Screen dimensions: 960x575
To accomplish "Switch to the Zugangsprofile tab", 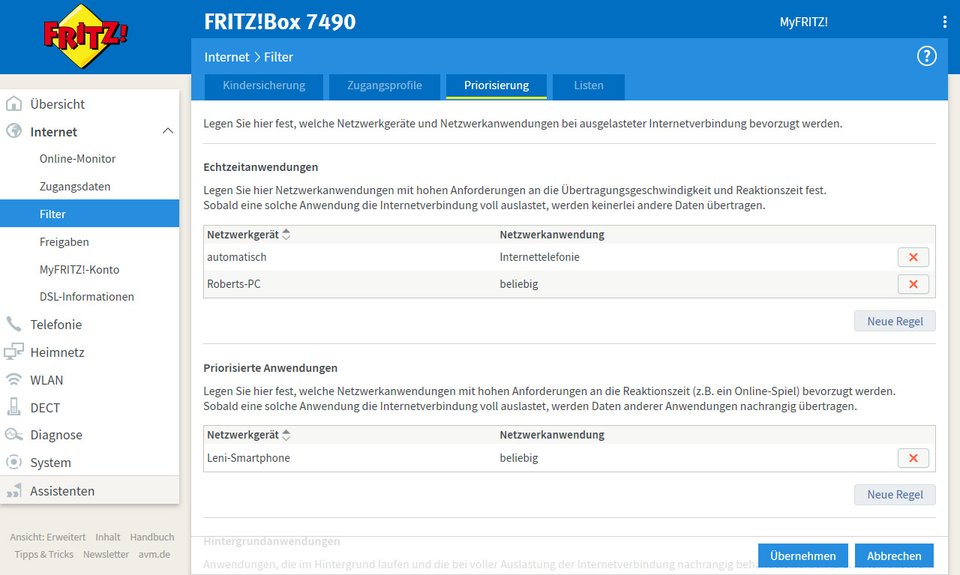I will pyautogui.click(x=384, y=86).
